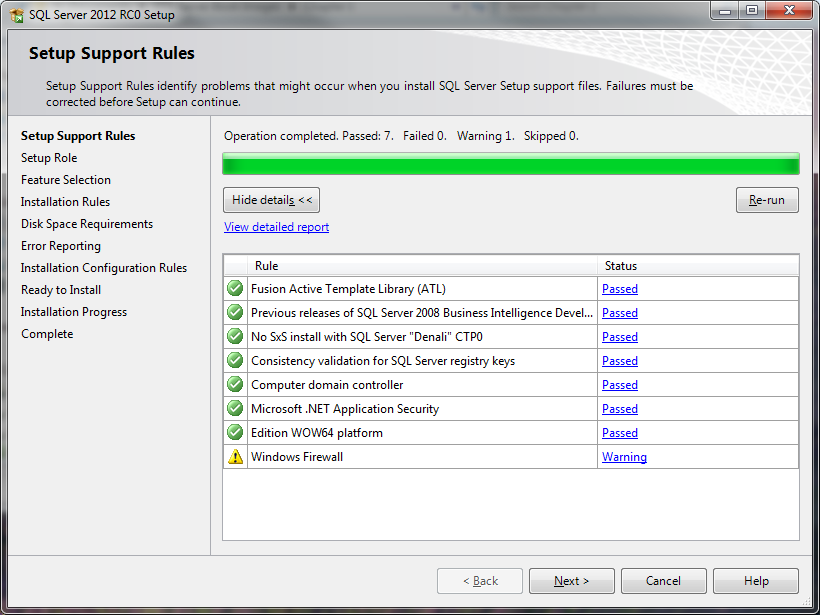Open Passed status for Consistency validation rule
820x615 pixels.
(620, 361)
